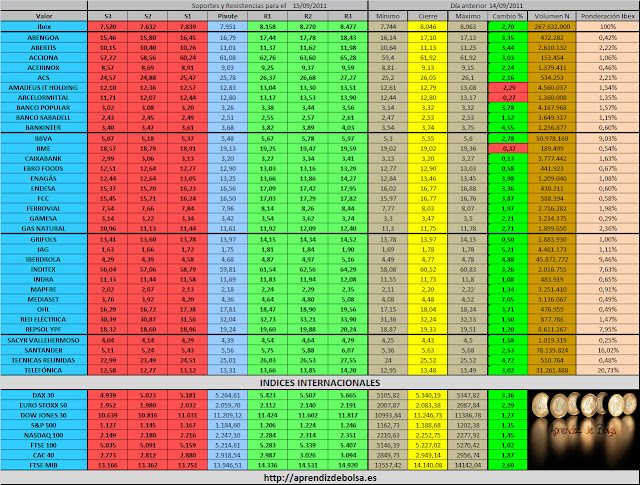Click the Ibex closing value 8.046
Viewport: 640px width, 485px height.
(428, 27)
